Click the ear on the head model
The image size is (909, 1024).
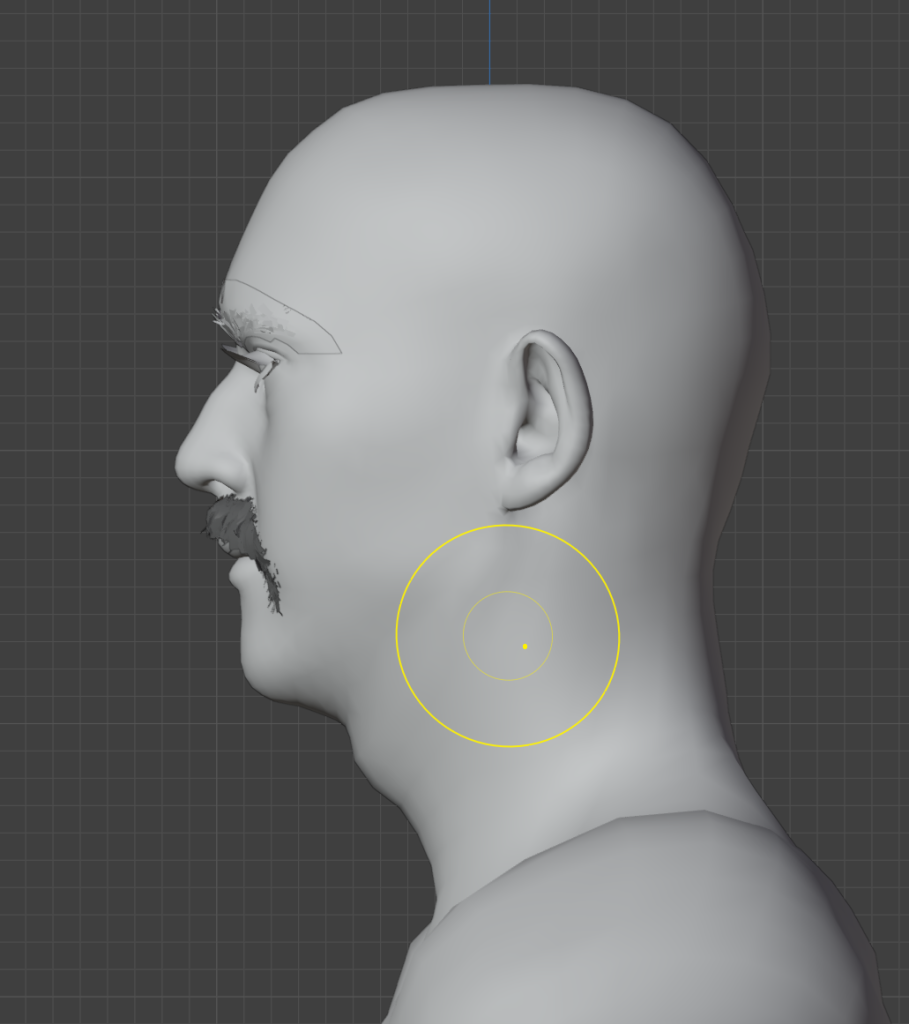pos(547,420)
